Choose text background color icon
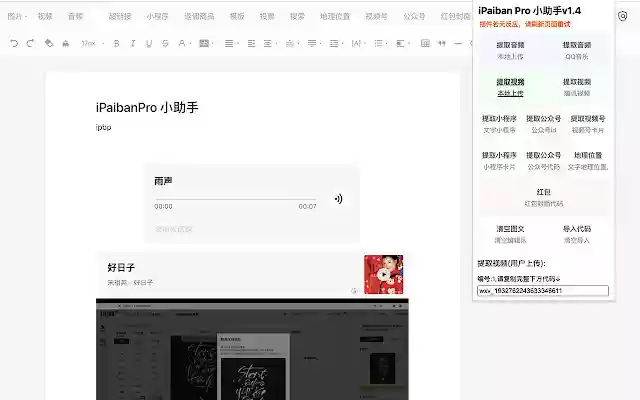 [x=206, y=43]
